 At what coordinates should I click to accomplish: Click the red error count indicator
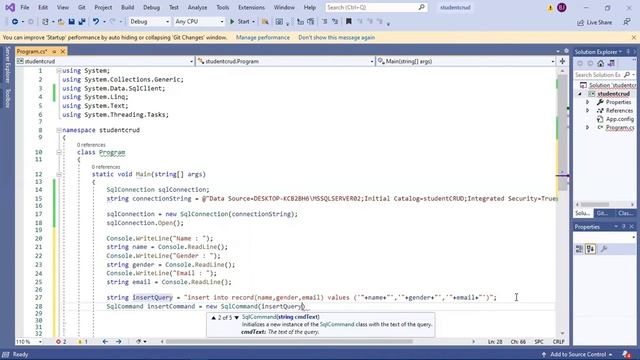pos(61,342)
